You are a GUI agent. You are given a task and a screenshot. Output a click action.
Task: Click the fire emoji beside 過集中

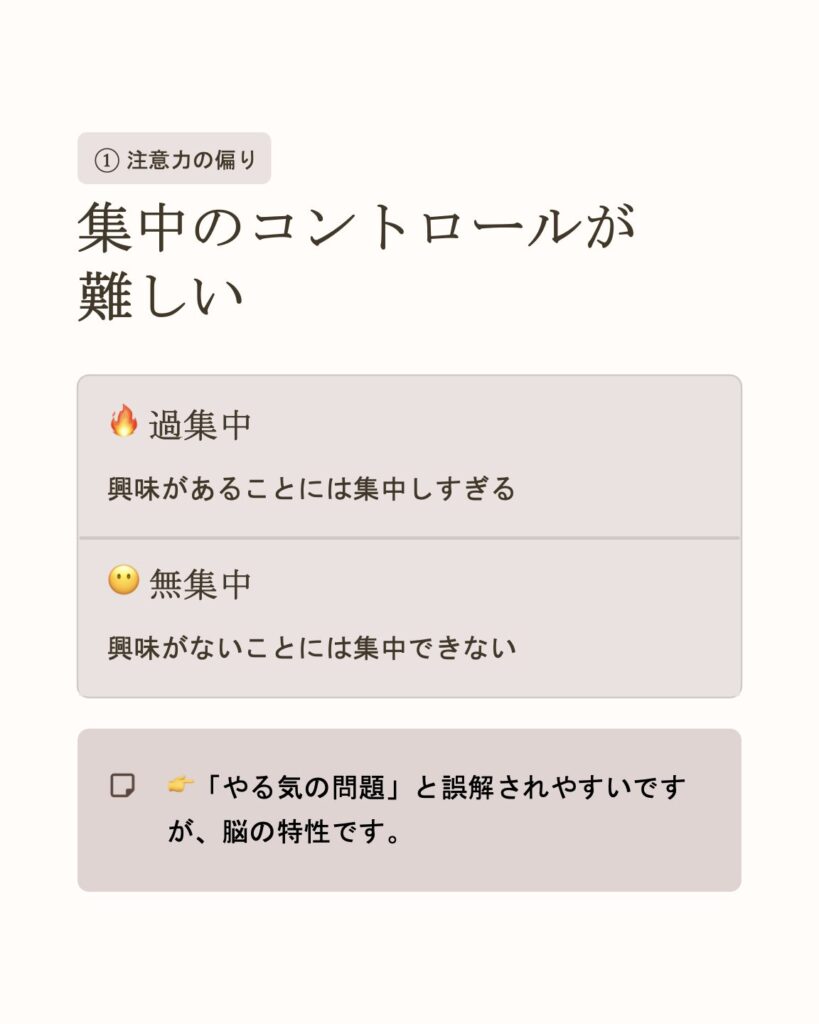[123, 421]
